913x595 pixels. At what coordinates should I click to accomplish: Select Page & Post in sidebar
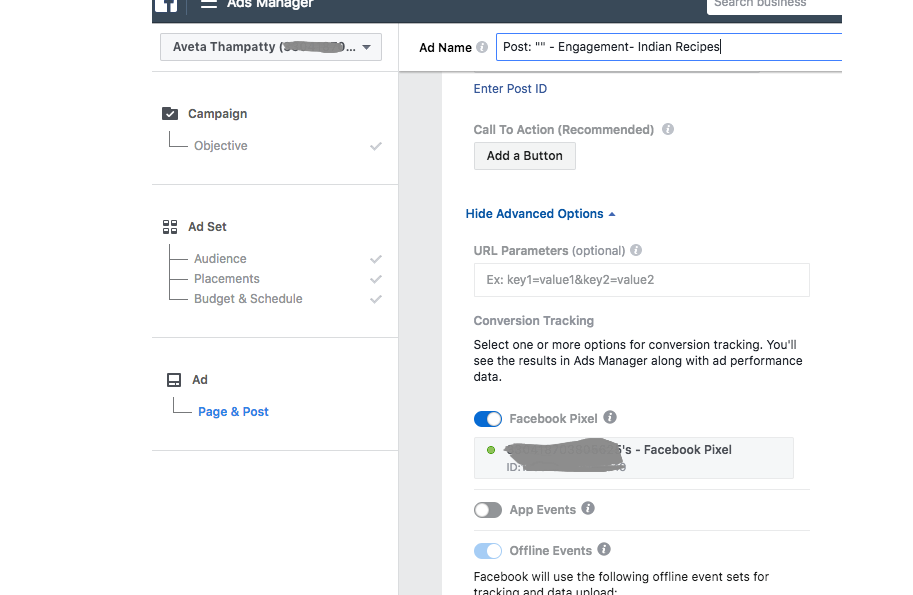tap(233, 412)
